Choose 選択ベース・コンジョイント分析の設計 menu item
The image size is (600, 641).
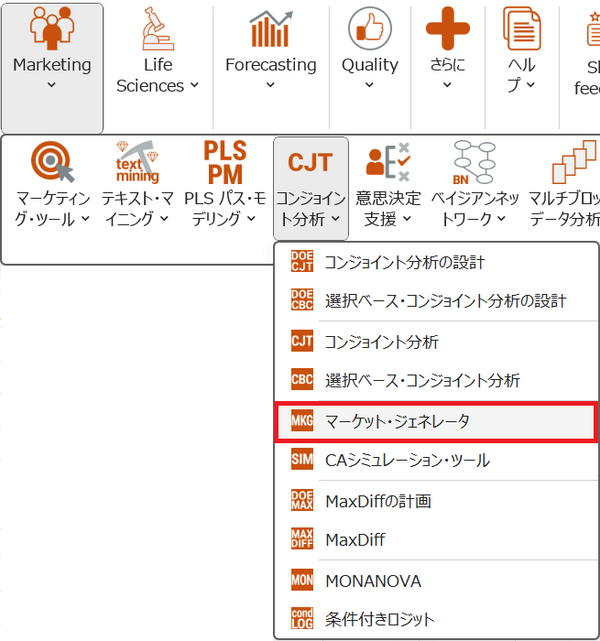point(445,301)
